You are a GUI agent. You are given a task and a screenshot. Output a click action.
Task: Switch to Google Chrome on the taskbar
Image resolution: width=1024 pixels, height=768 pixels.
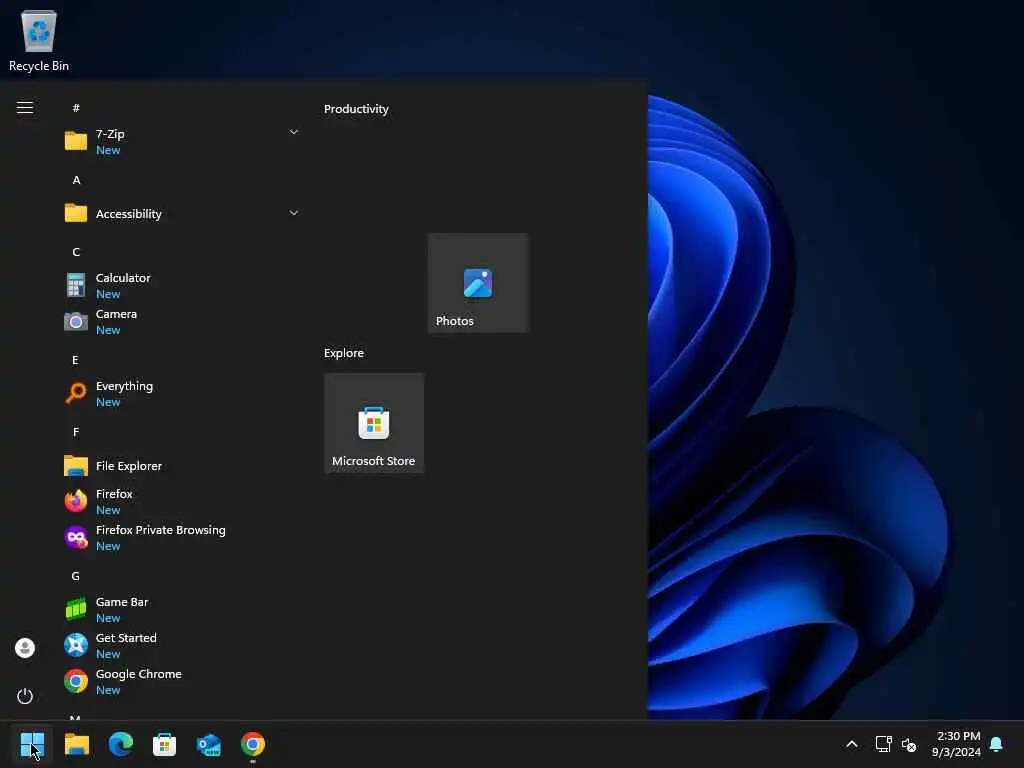[253, 744]
